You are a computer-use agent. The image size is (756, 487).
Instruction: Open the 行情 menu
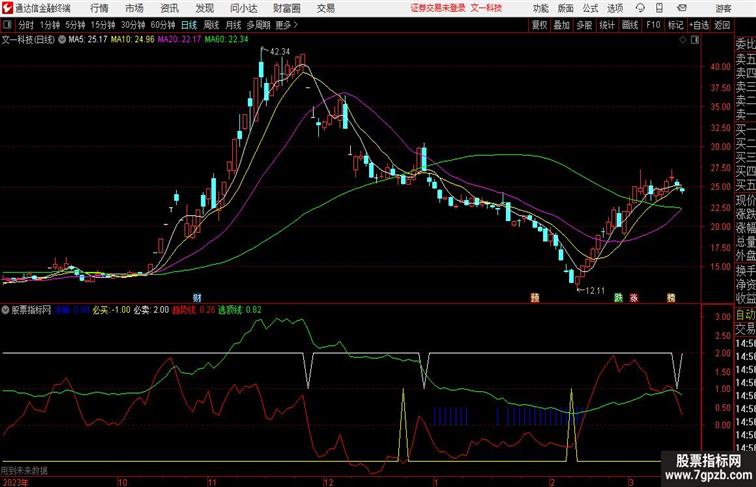[99, 8]
